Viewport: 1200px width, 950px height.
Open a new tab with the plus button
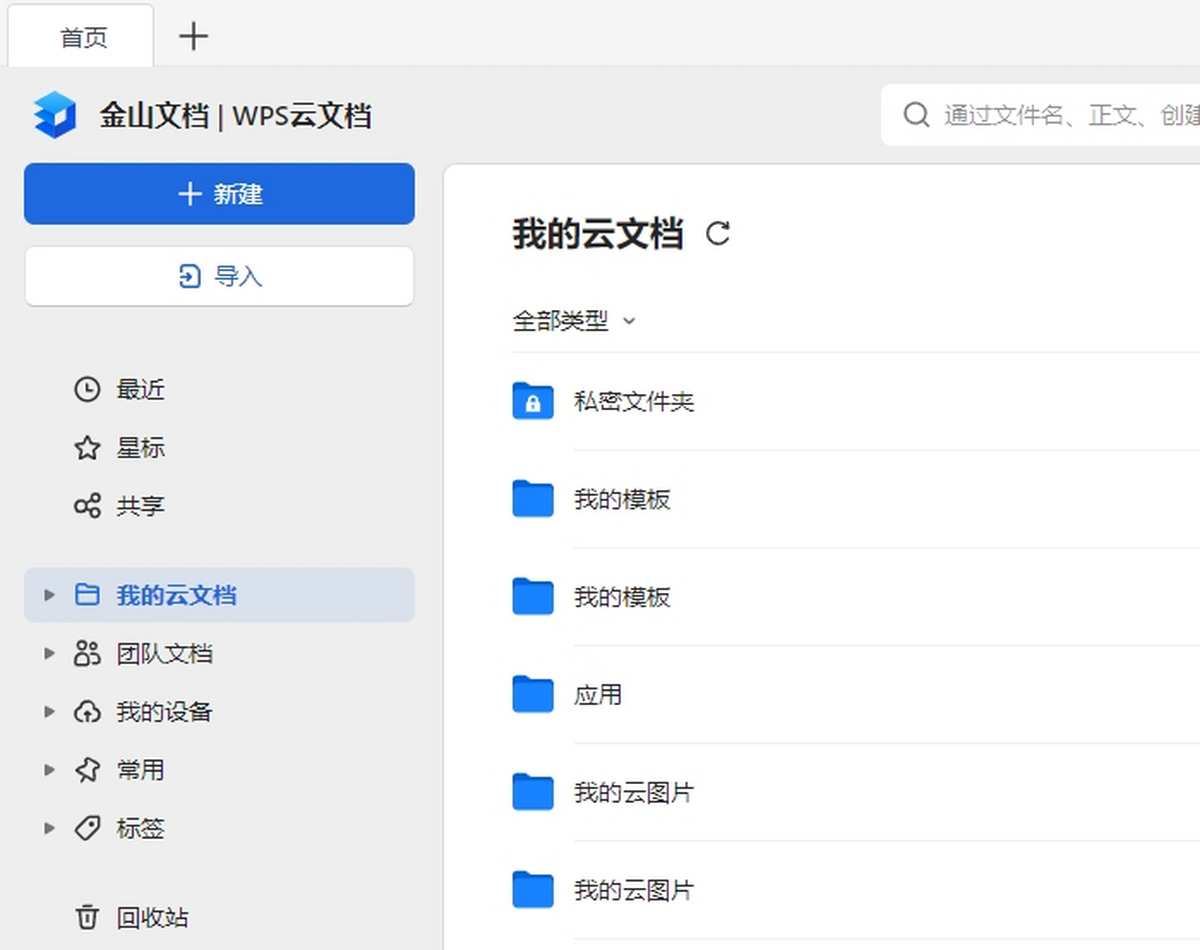coord(193,36)
